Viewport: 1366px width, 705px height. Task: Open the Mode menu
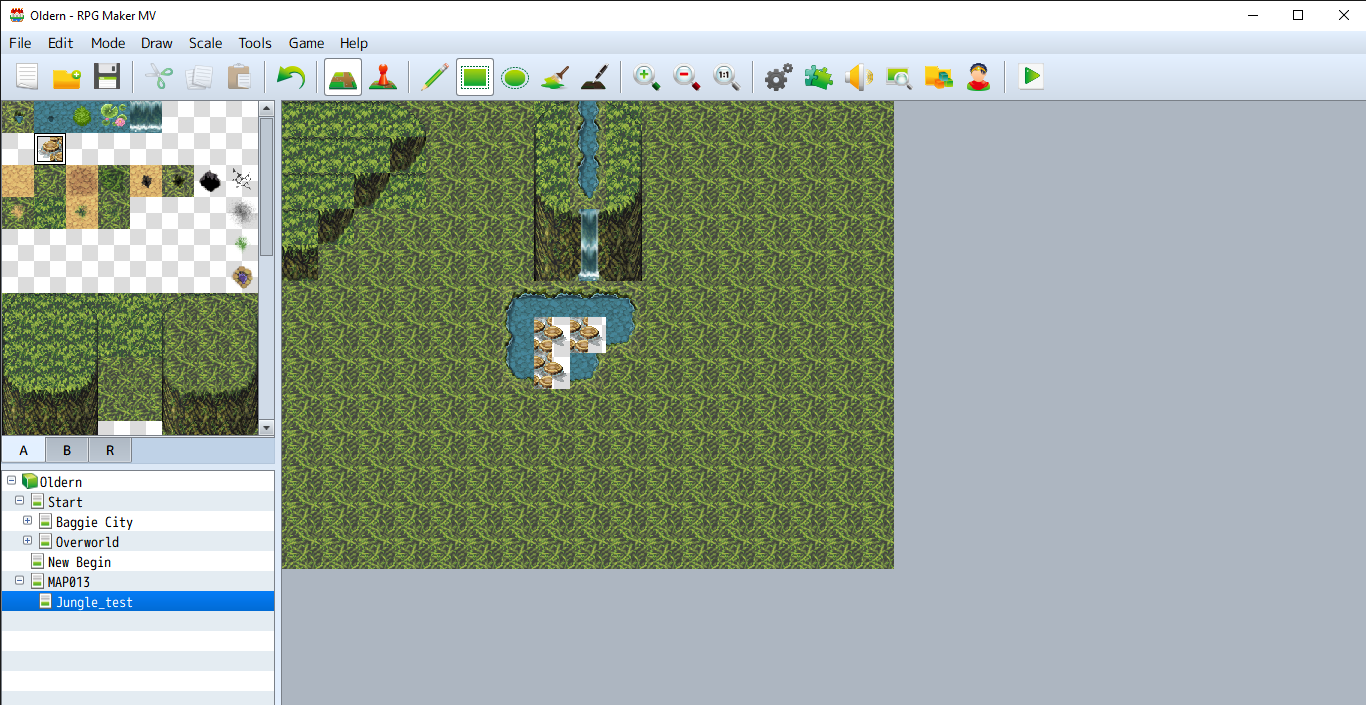108,43
